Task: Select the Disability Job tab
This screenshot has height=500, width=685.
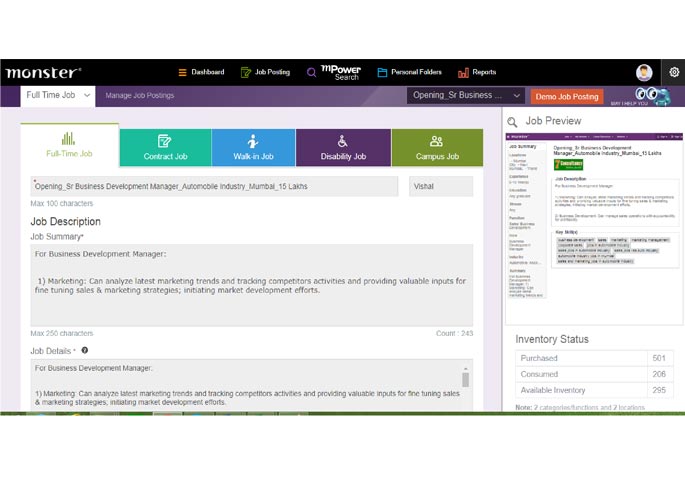Action: [343, 148]
